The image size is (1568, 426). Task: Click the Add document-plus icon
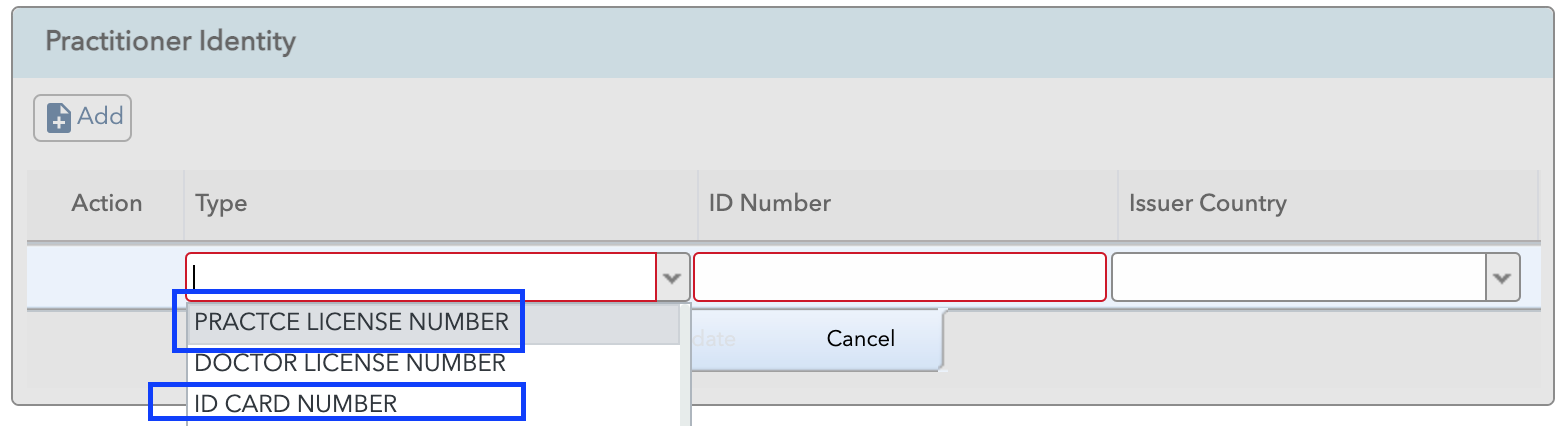(x=59, y=117)
